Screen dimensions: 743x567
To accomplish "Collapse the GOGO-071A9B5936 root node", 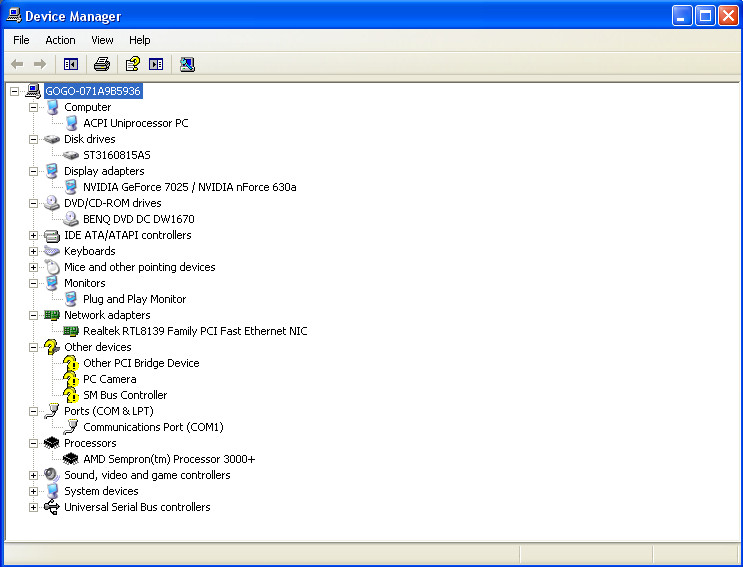I will pyautogui.click(x=15, y=91).
